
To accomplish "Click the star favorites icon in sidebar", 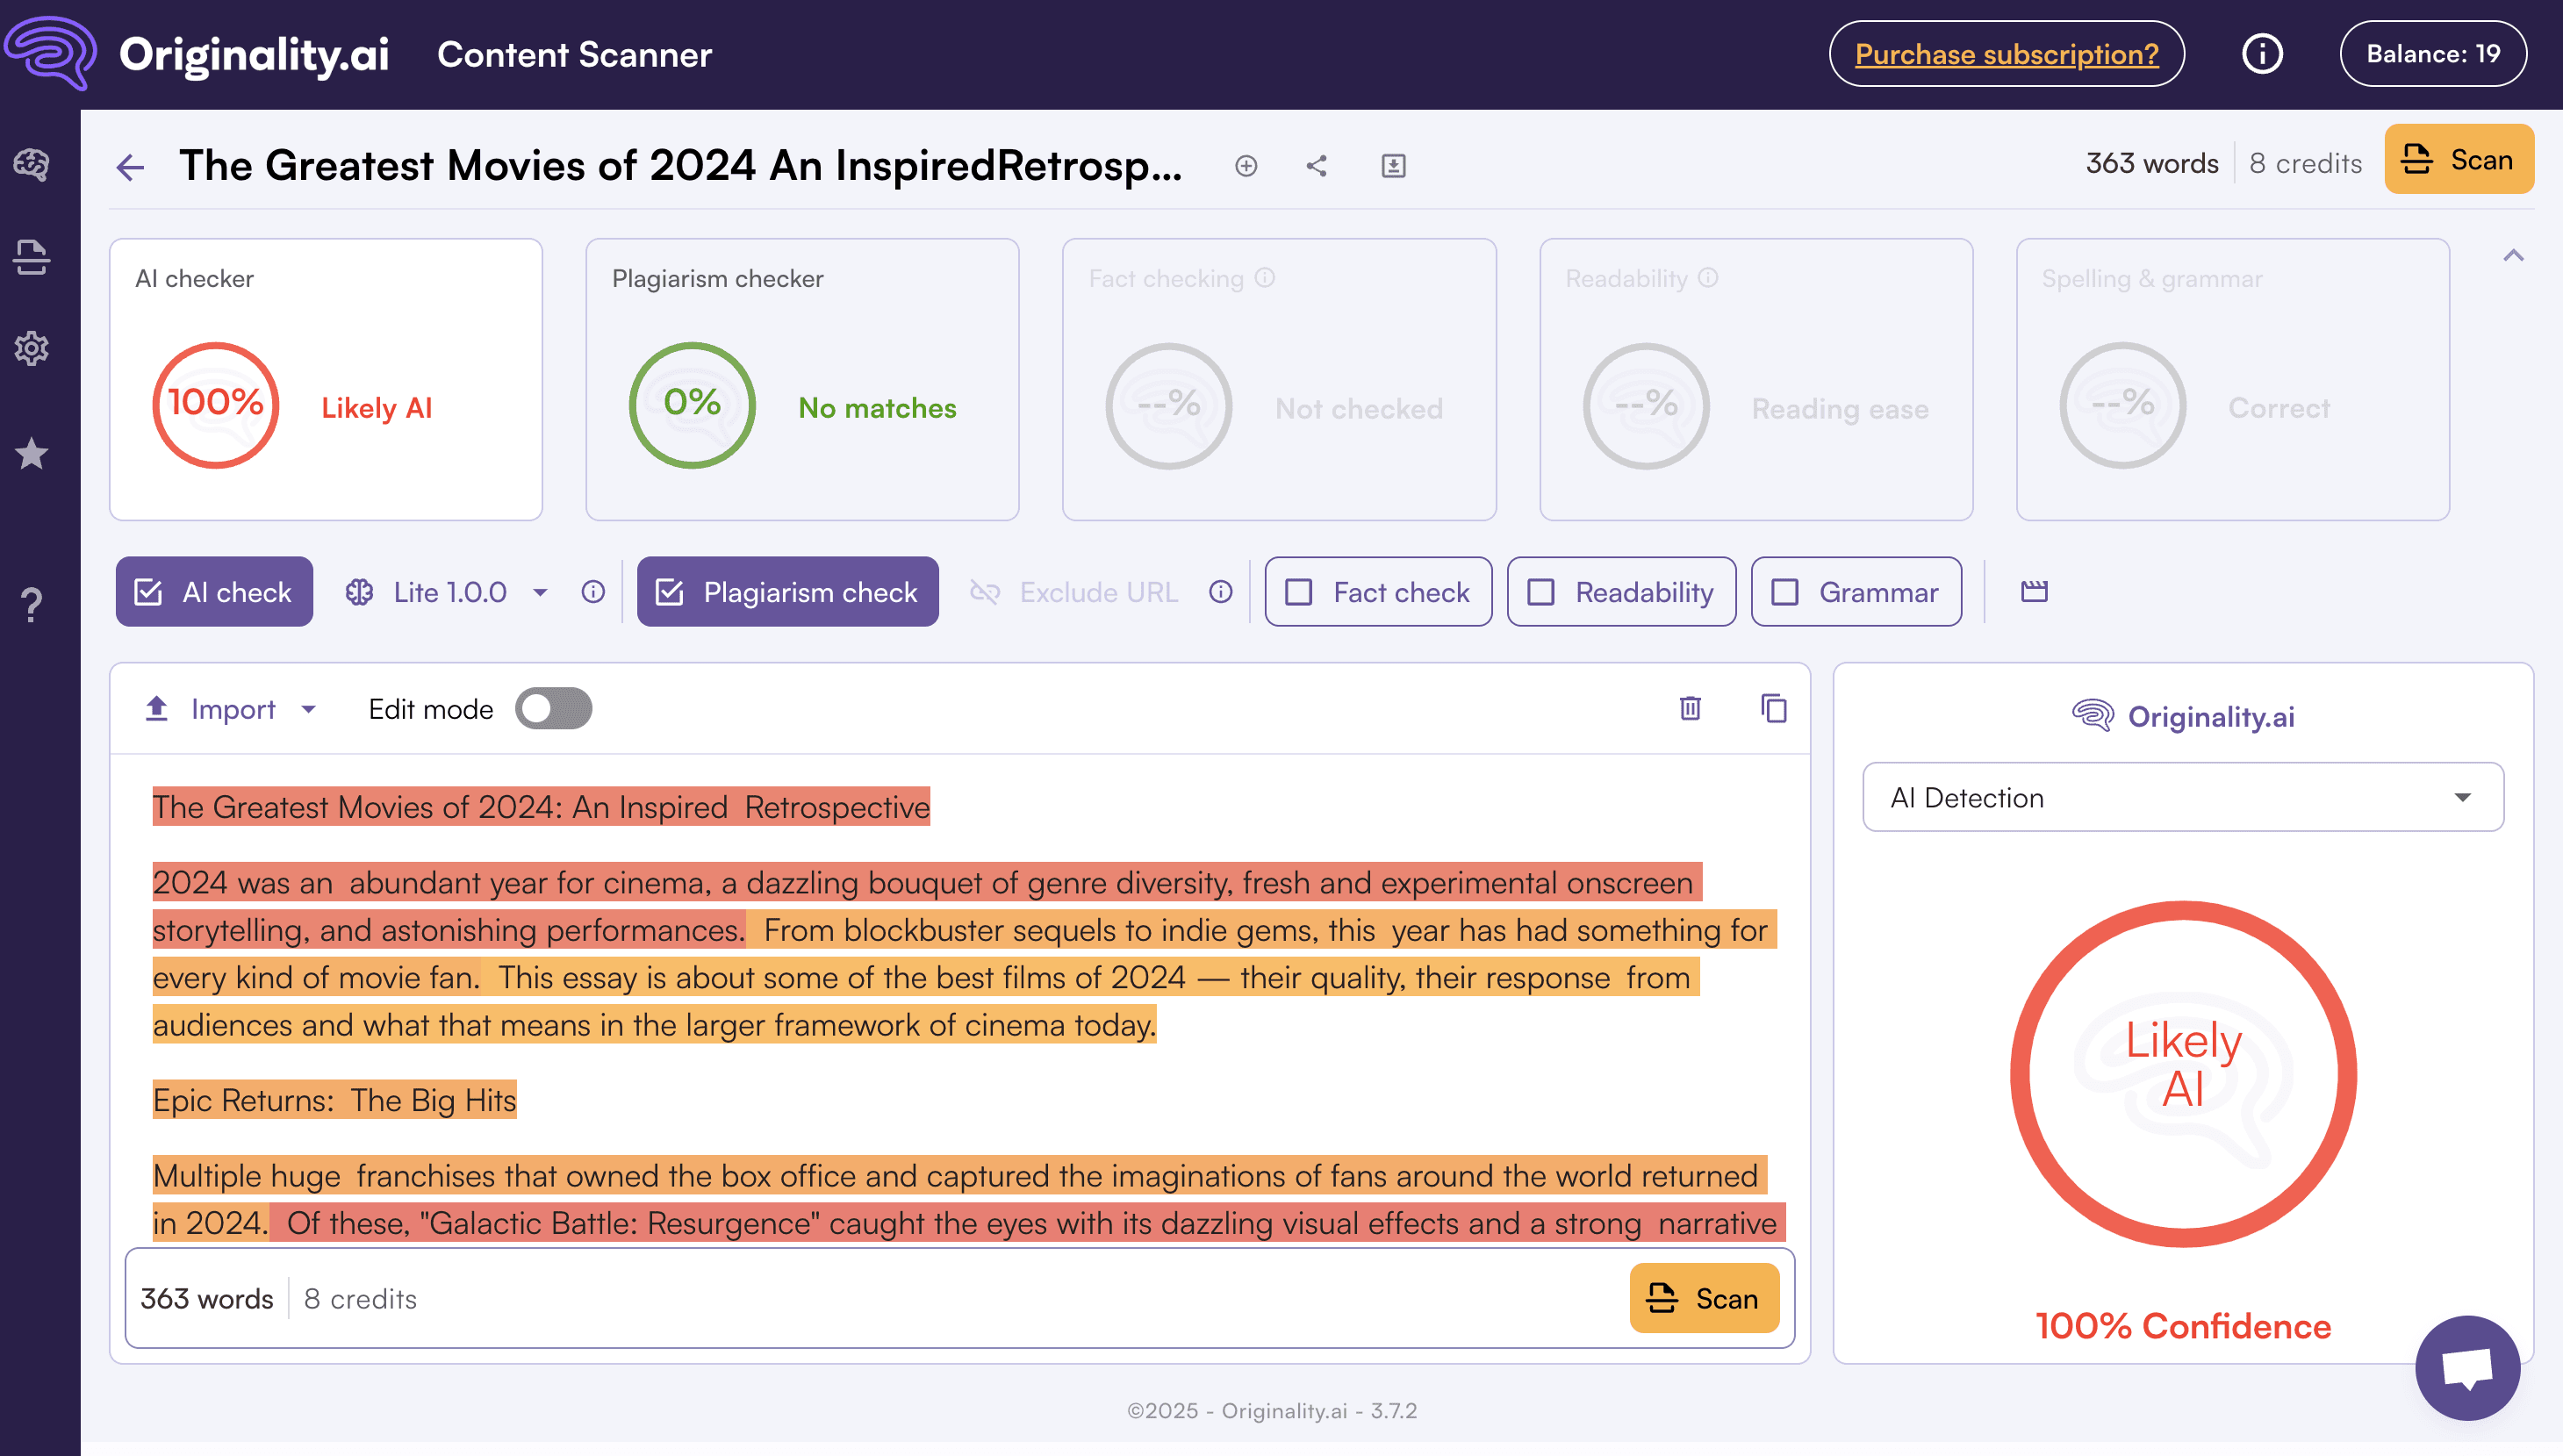I will [32, 454].
